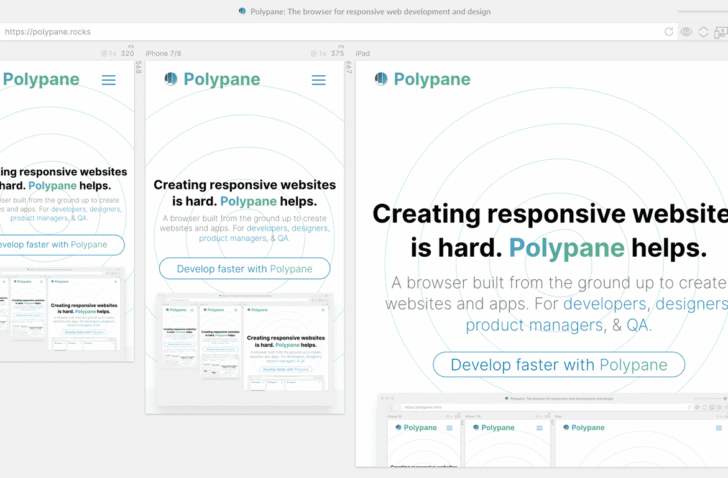
Task: Click the zoom slider near the title bar
Action: point(702,11)
